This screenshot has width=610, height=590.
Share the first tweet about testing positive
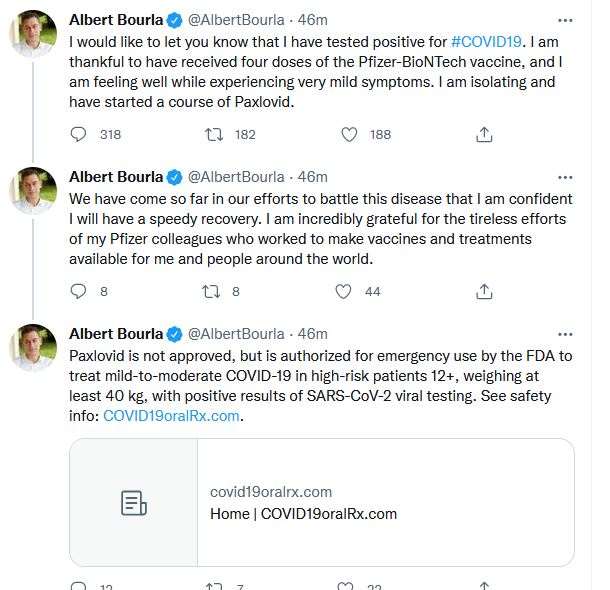(x=483, y=134)
